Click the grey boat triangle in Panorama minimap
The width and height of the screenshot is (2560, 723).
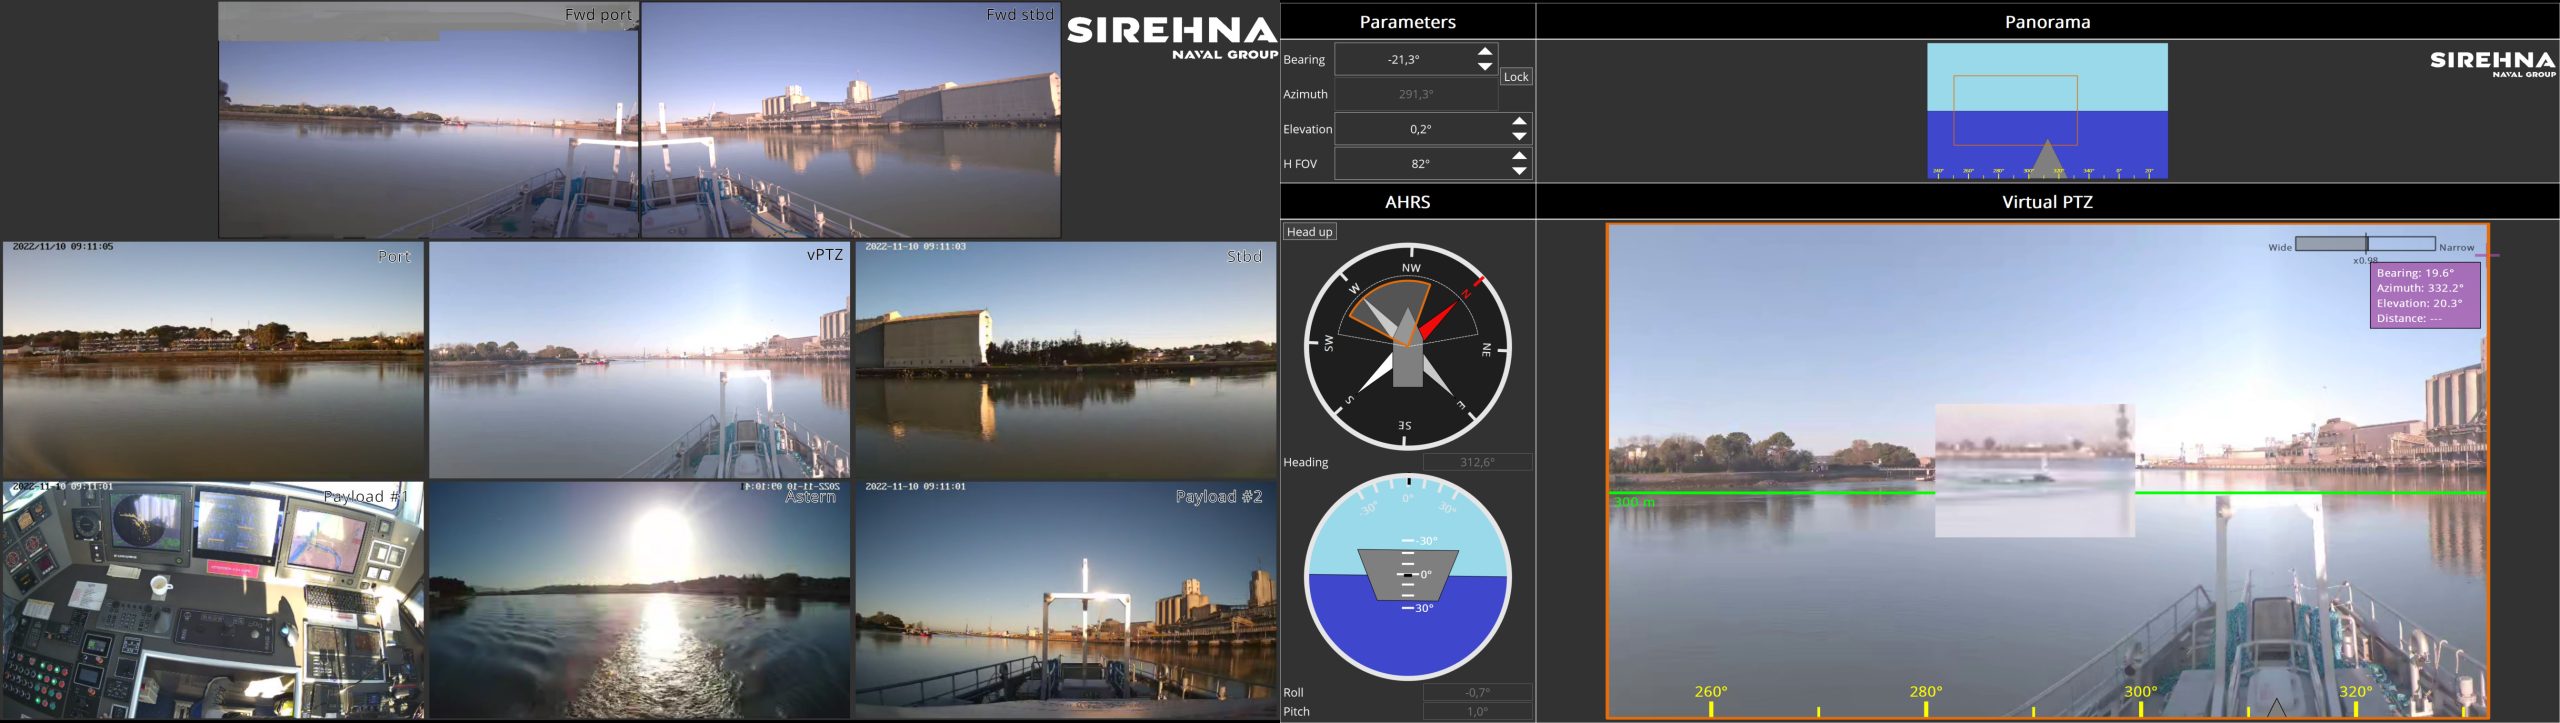(x=2047, y=158)
